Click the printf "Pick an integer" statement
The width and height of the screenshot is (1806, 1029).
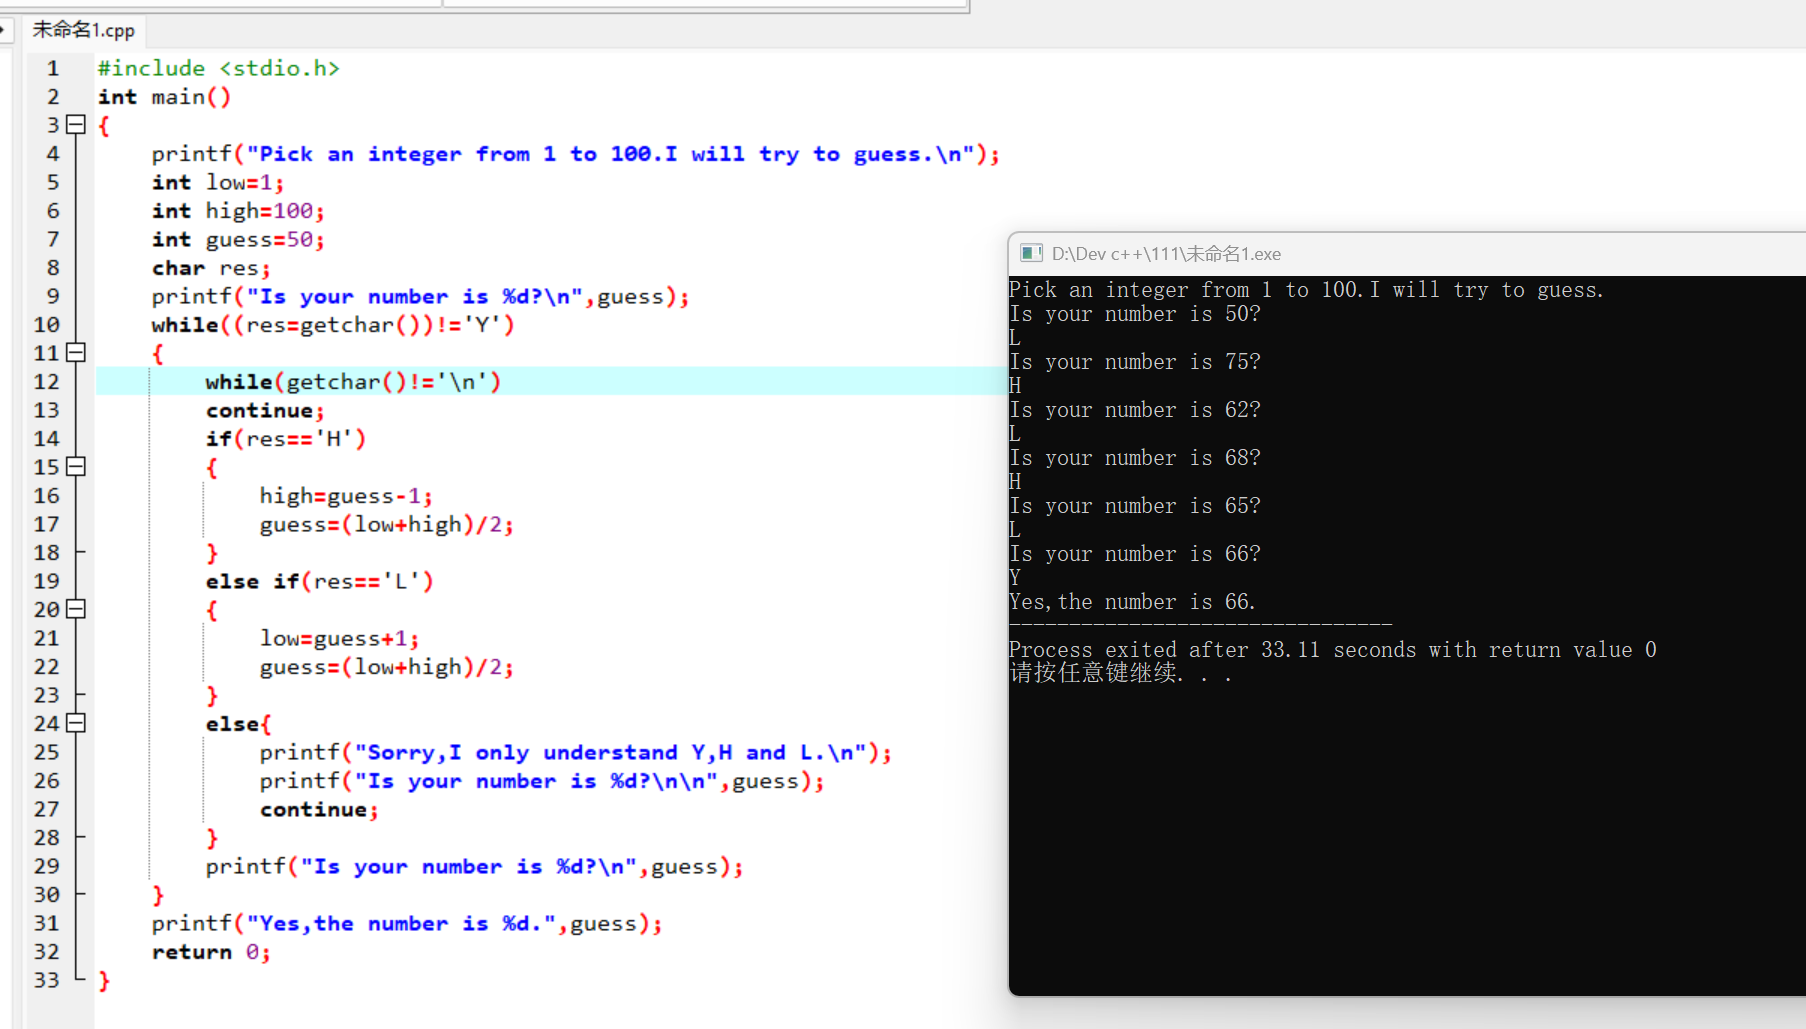(575, 153)
